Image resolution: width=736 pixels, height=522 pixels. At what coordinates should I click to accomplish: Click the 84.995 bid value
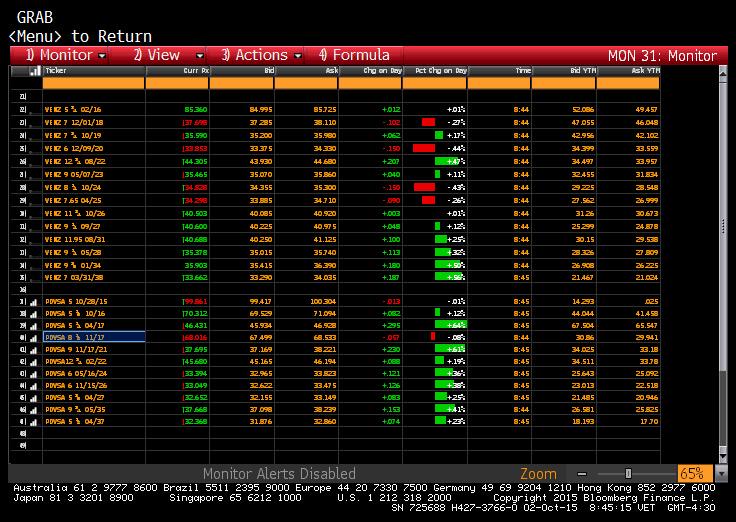tap(261, 109)
